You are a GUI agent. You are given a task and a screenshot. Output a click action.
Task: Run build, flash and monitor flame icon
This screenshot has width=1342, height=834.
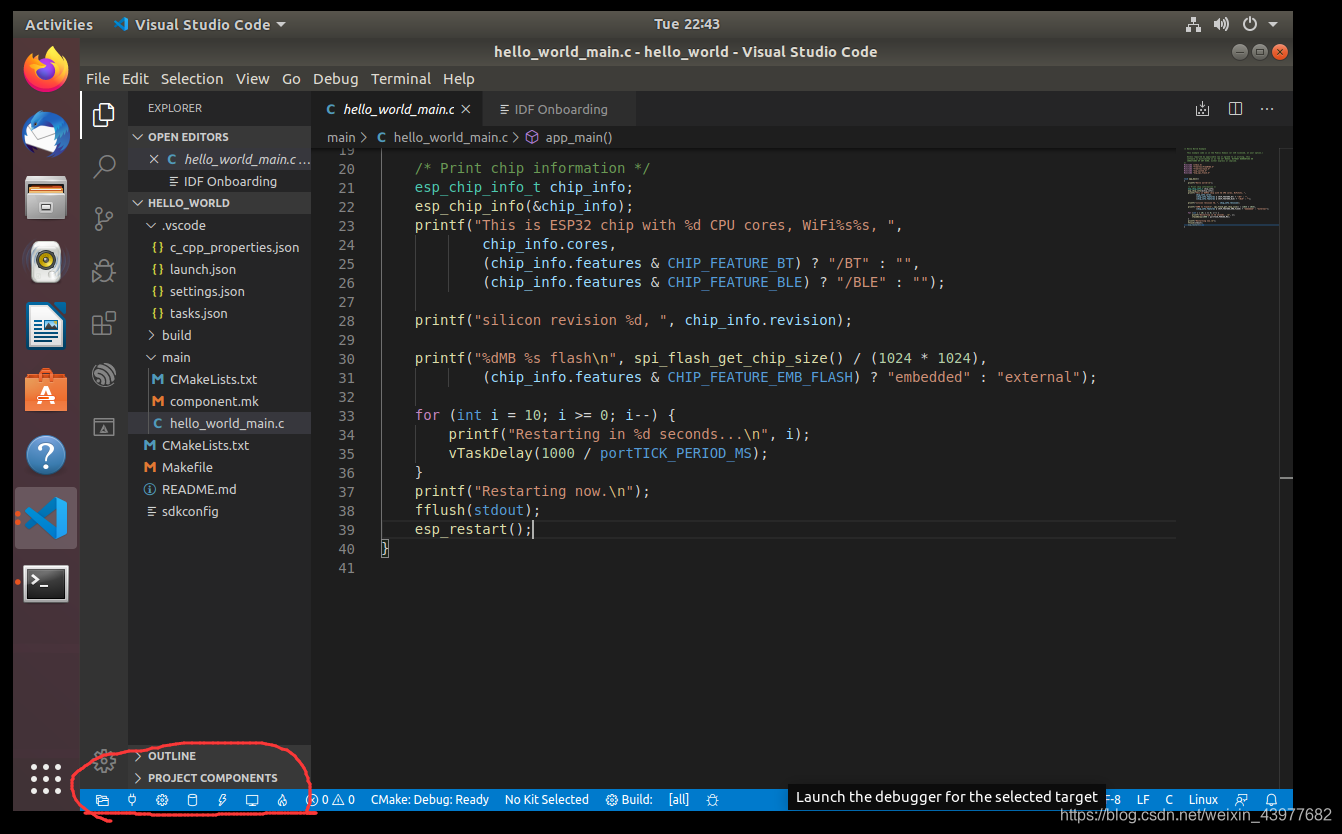(x=282, y=800)
